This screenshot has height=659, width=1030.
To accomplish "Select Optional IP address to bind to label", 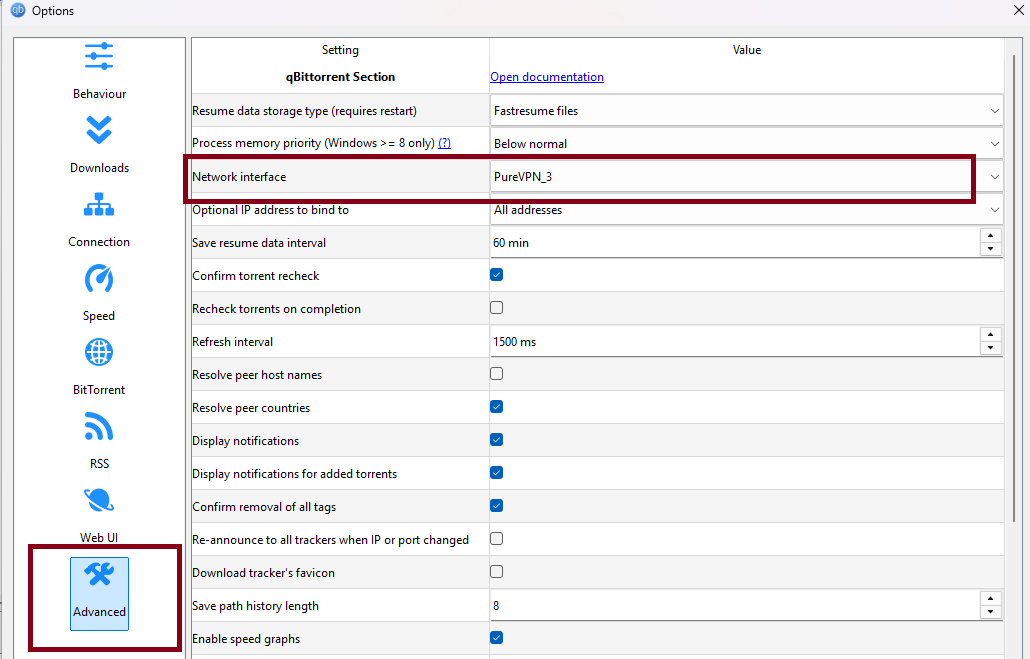I will pyautogui.click(x=270, y=210).
